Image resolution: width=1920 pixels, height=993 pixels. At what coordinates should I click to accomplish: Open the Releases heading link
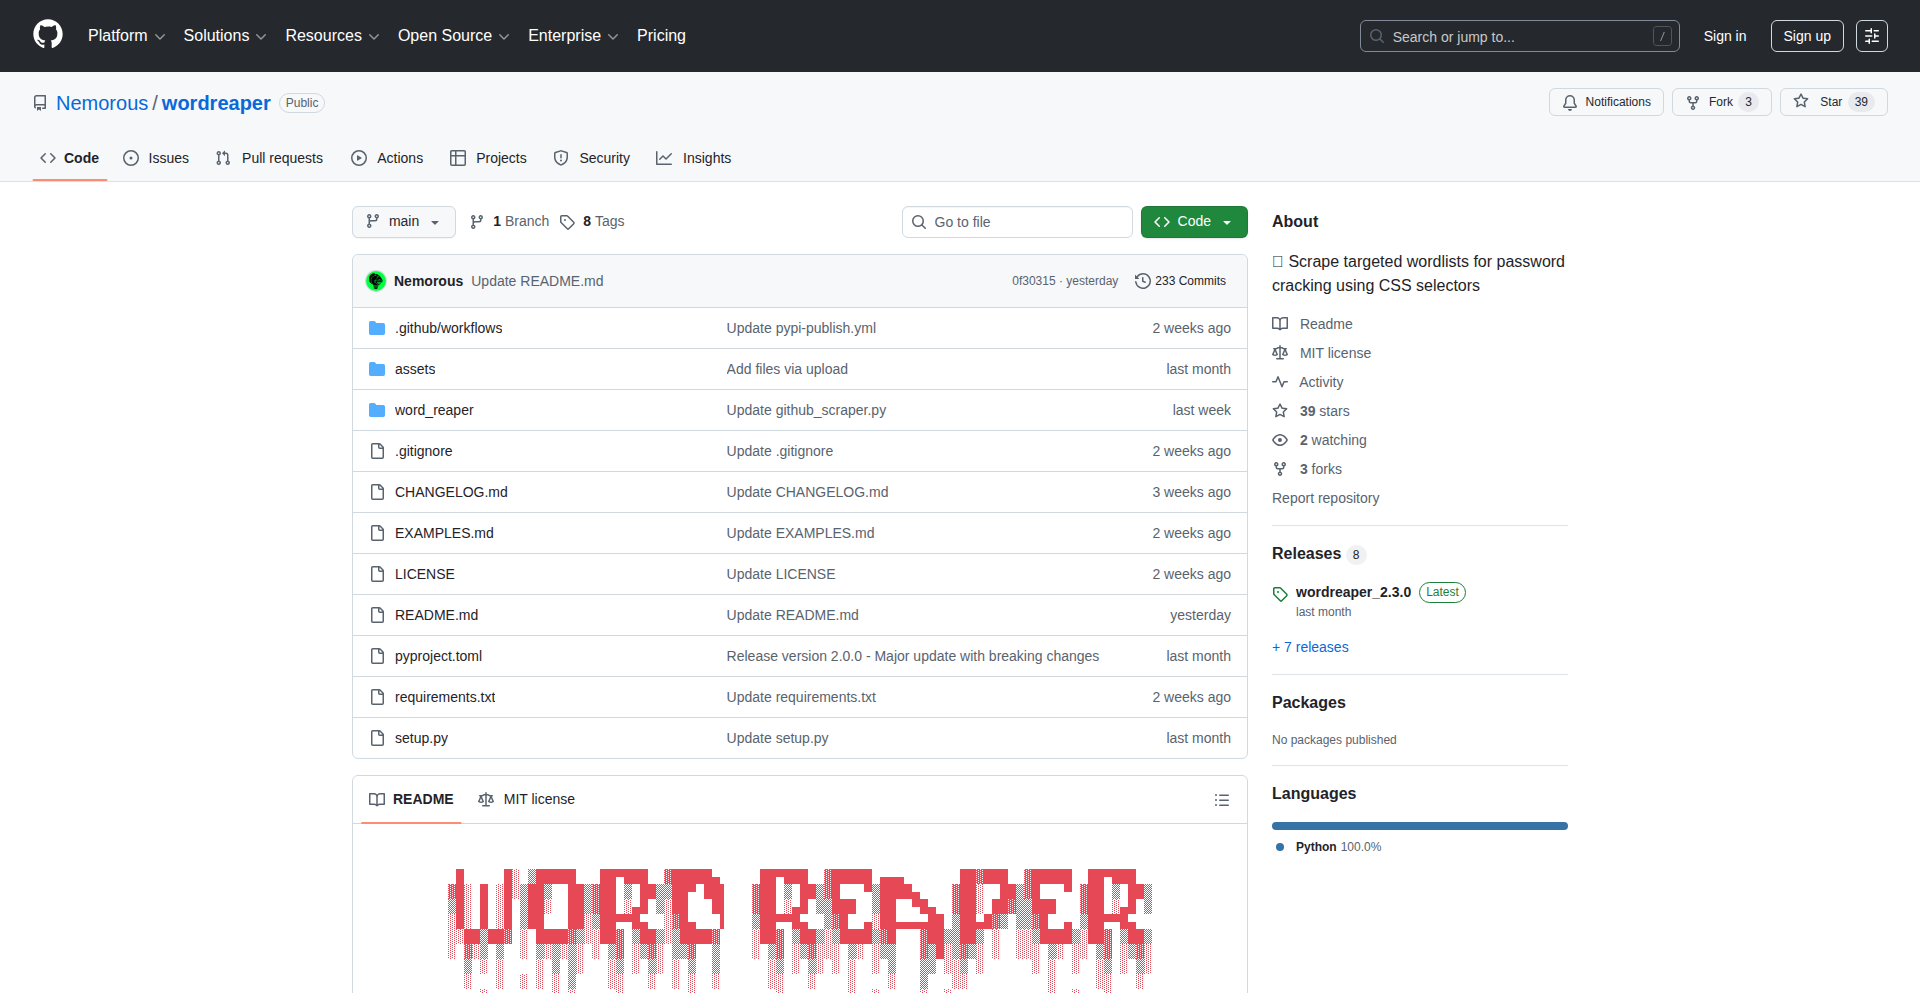coord(1317,554)
